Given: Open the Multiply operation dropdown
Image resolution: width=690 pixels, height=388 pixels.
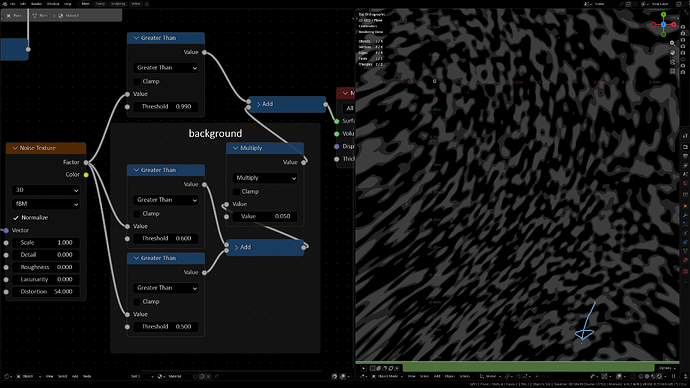Looking at the screenshot, I should pyautogui.click(x=265, y=178).
